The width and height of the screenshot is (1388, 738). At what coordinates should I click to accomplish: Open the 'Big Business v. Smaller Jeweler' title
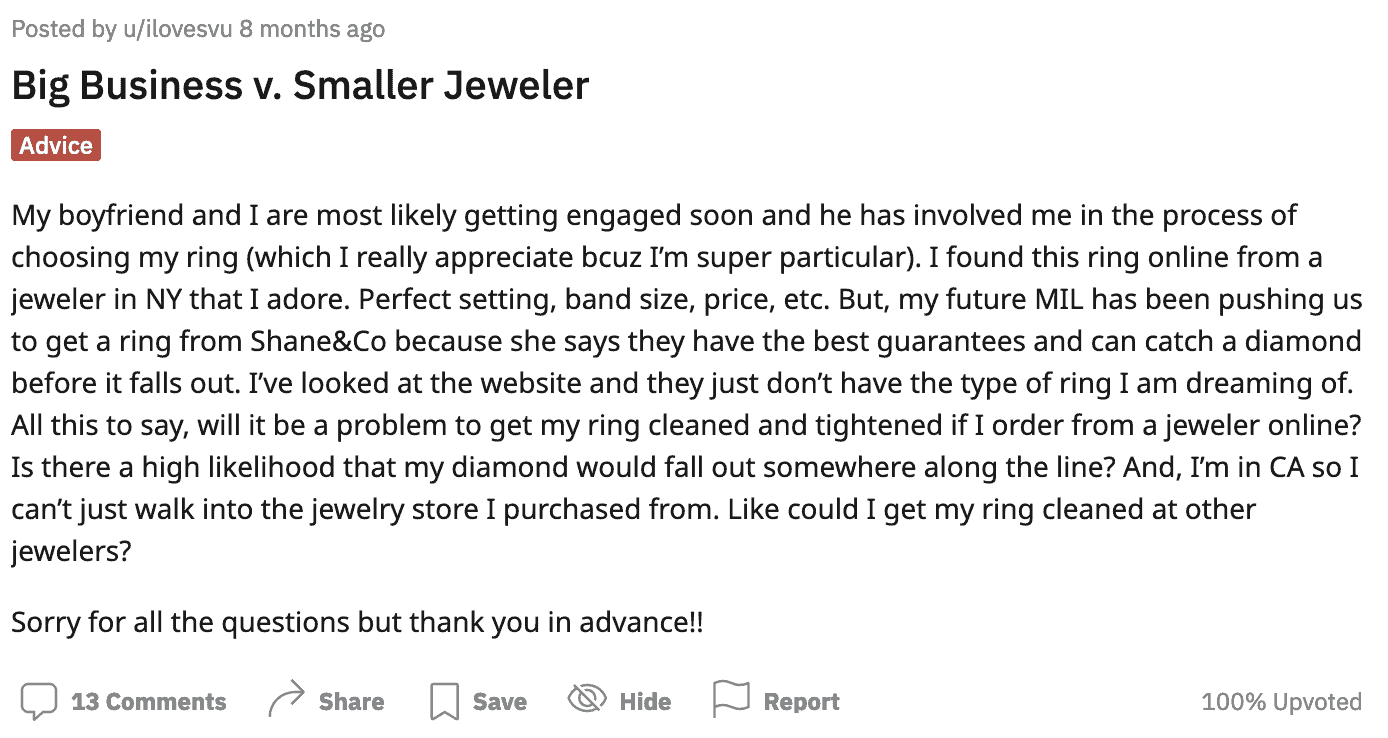tap(300, 85)
